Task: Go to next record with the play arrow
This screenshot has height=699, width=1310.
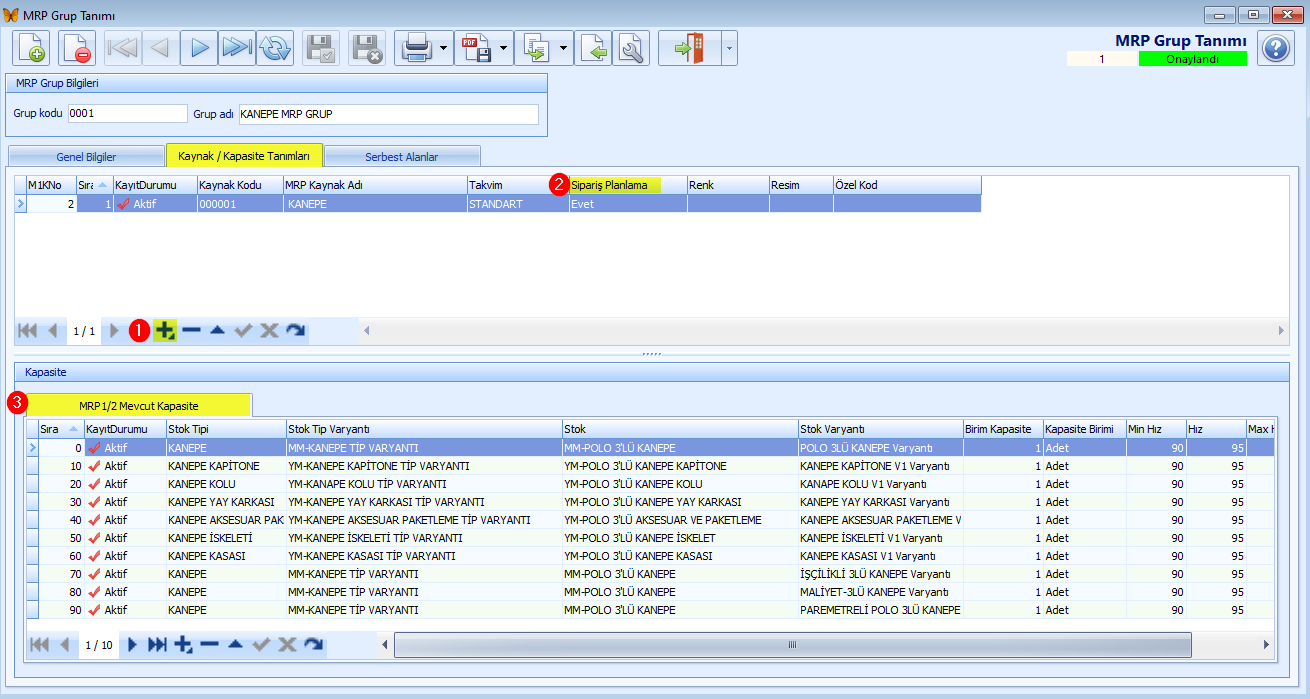Action: click(199, 48)
